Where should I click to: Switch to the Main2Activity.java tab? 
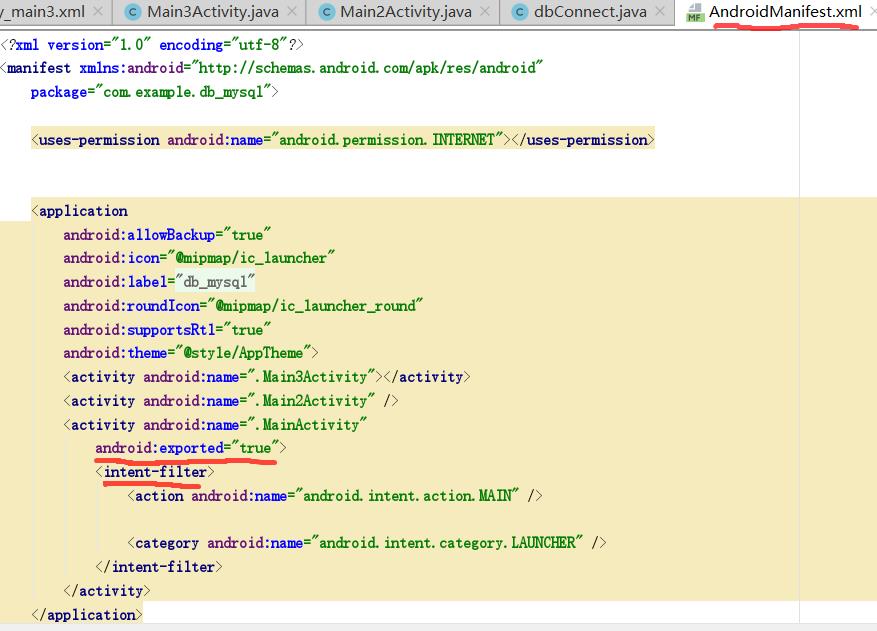point(405,12)
